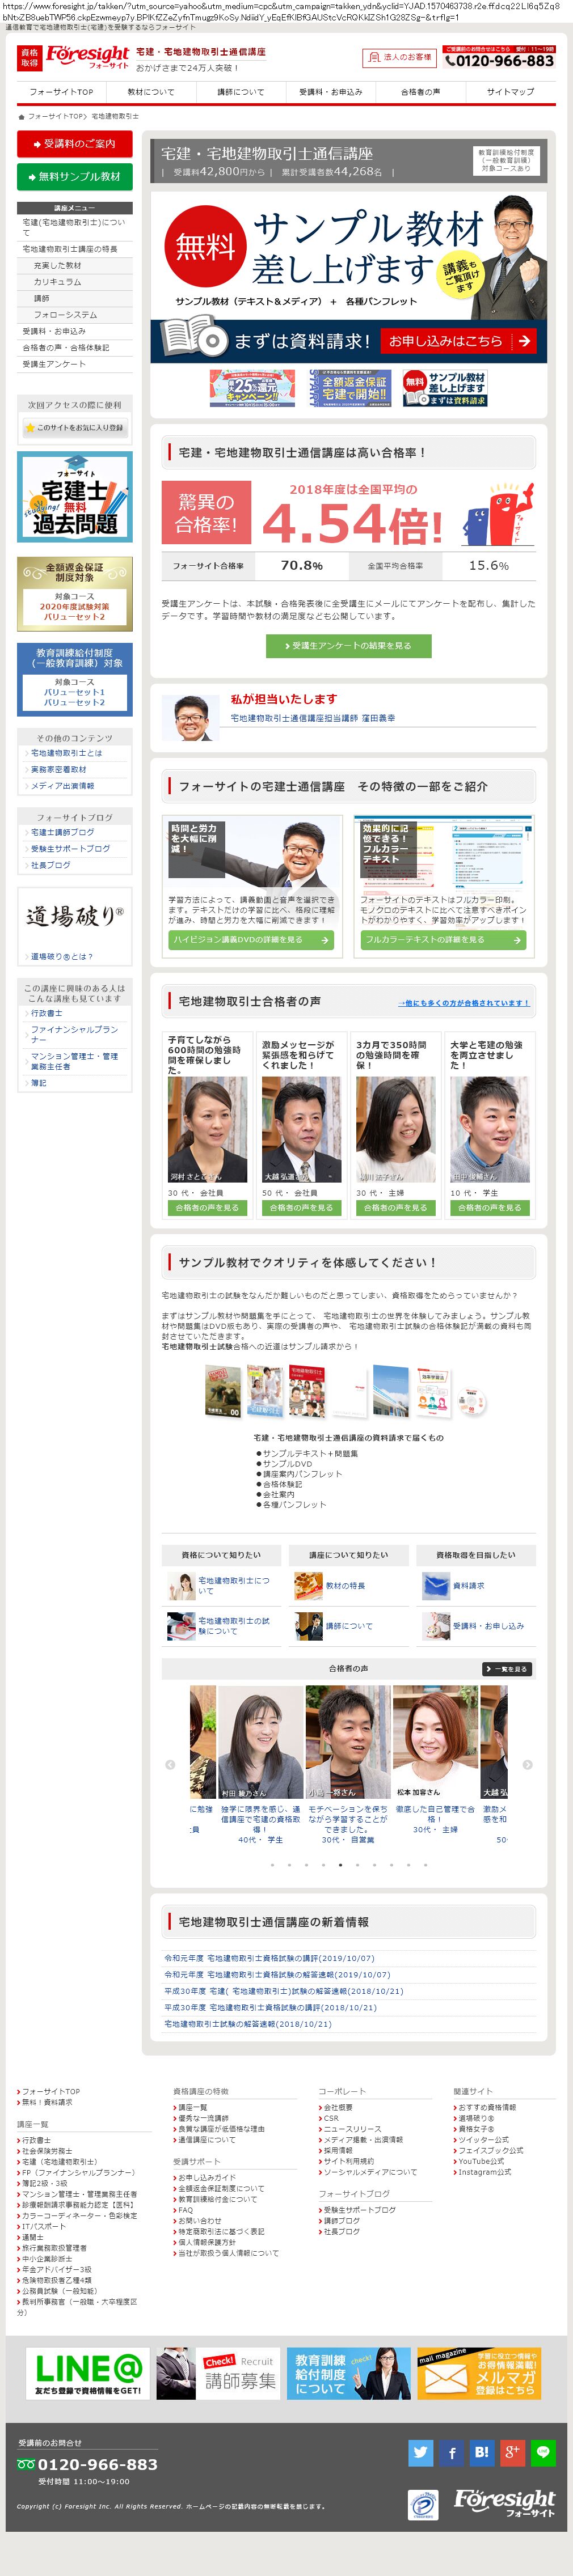Screen dimensions: 573x2576
Task: Advance testimonial carousel with right arrow
Action: 527,1764
